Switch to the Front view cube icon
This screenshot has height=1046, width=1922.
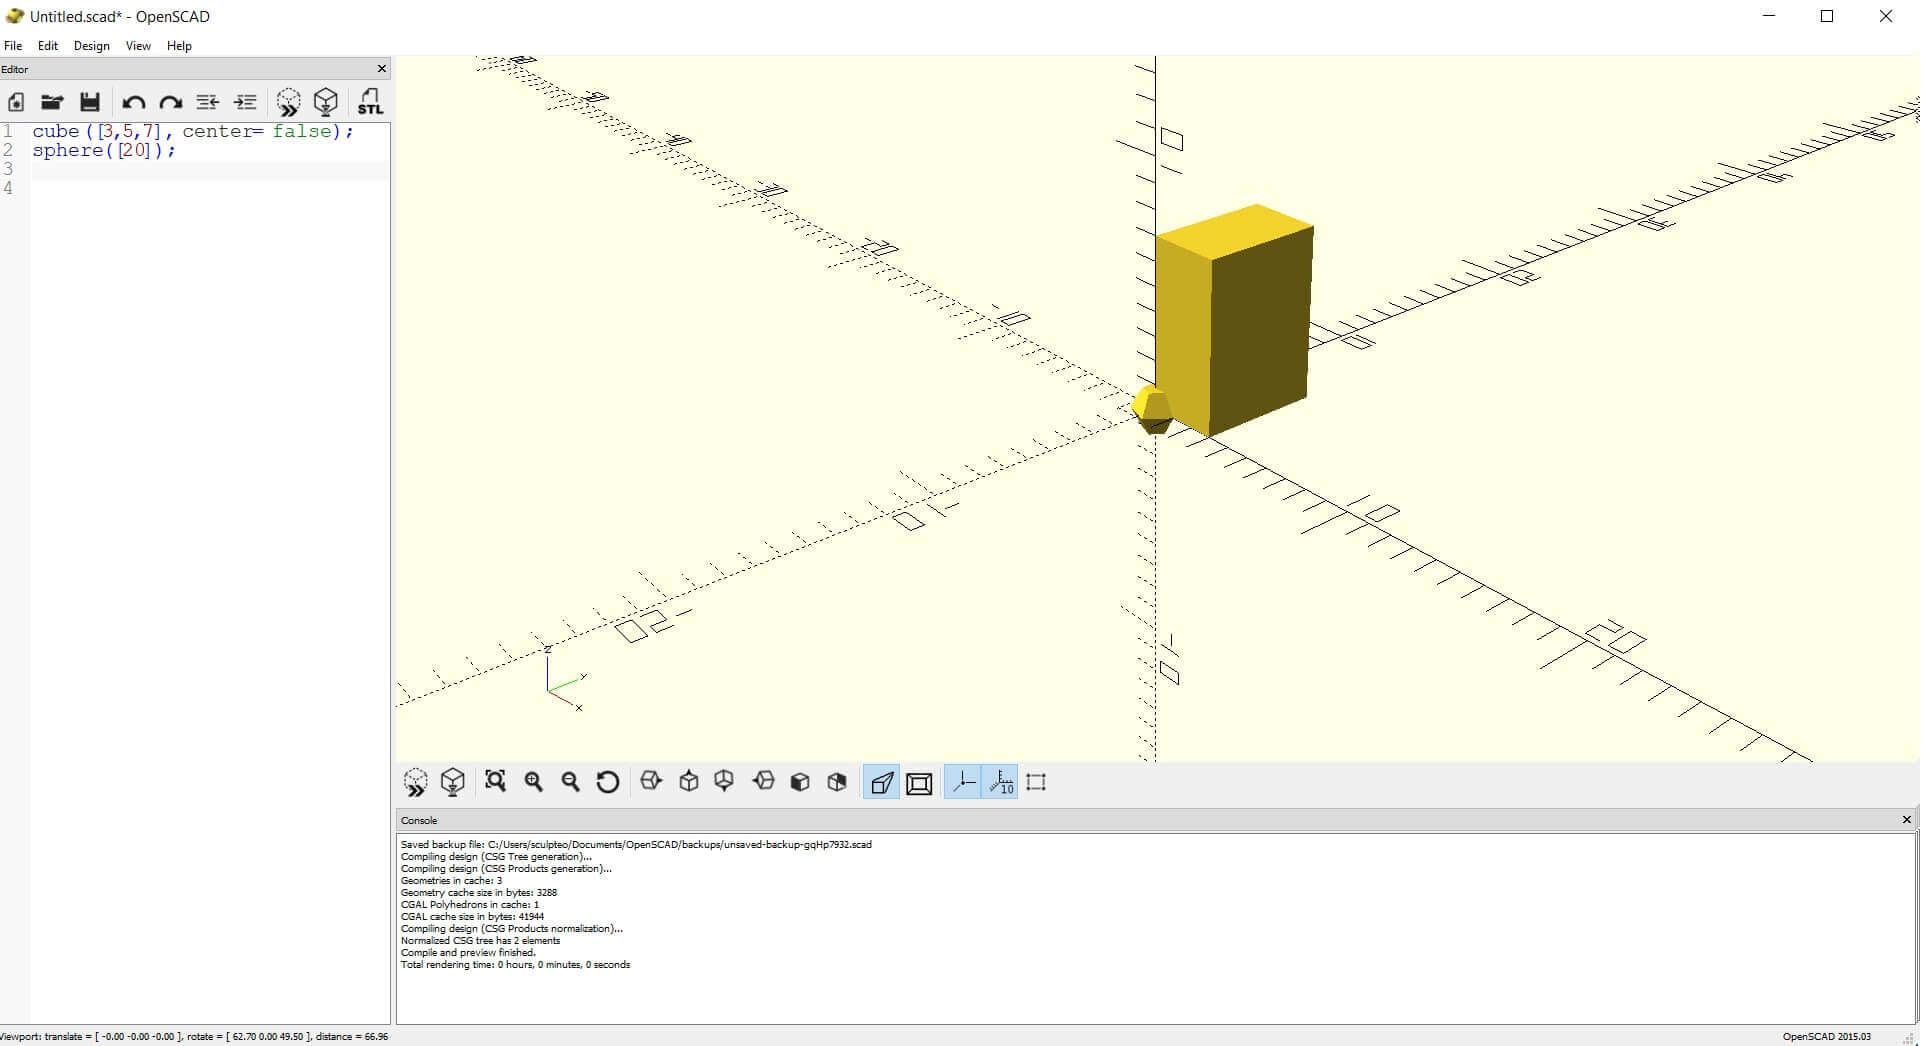[800, 782]
